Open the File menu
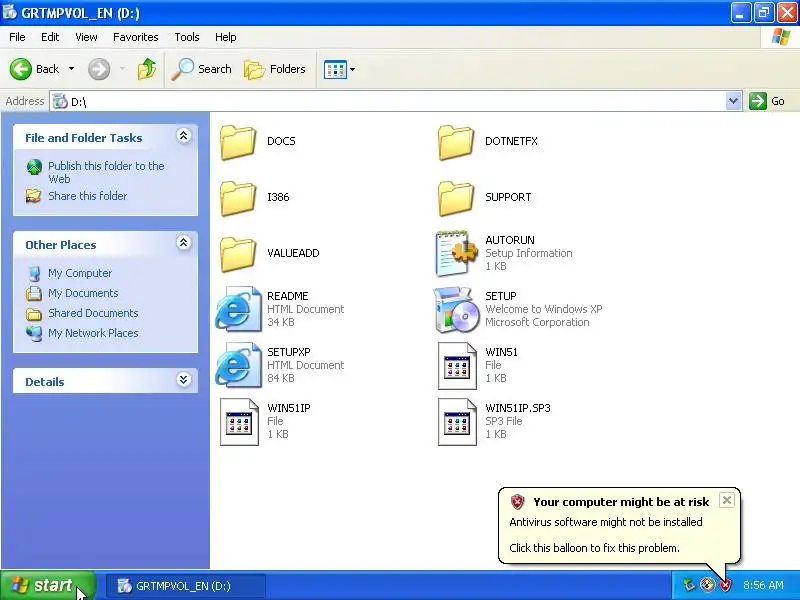 pos(17,37)
